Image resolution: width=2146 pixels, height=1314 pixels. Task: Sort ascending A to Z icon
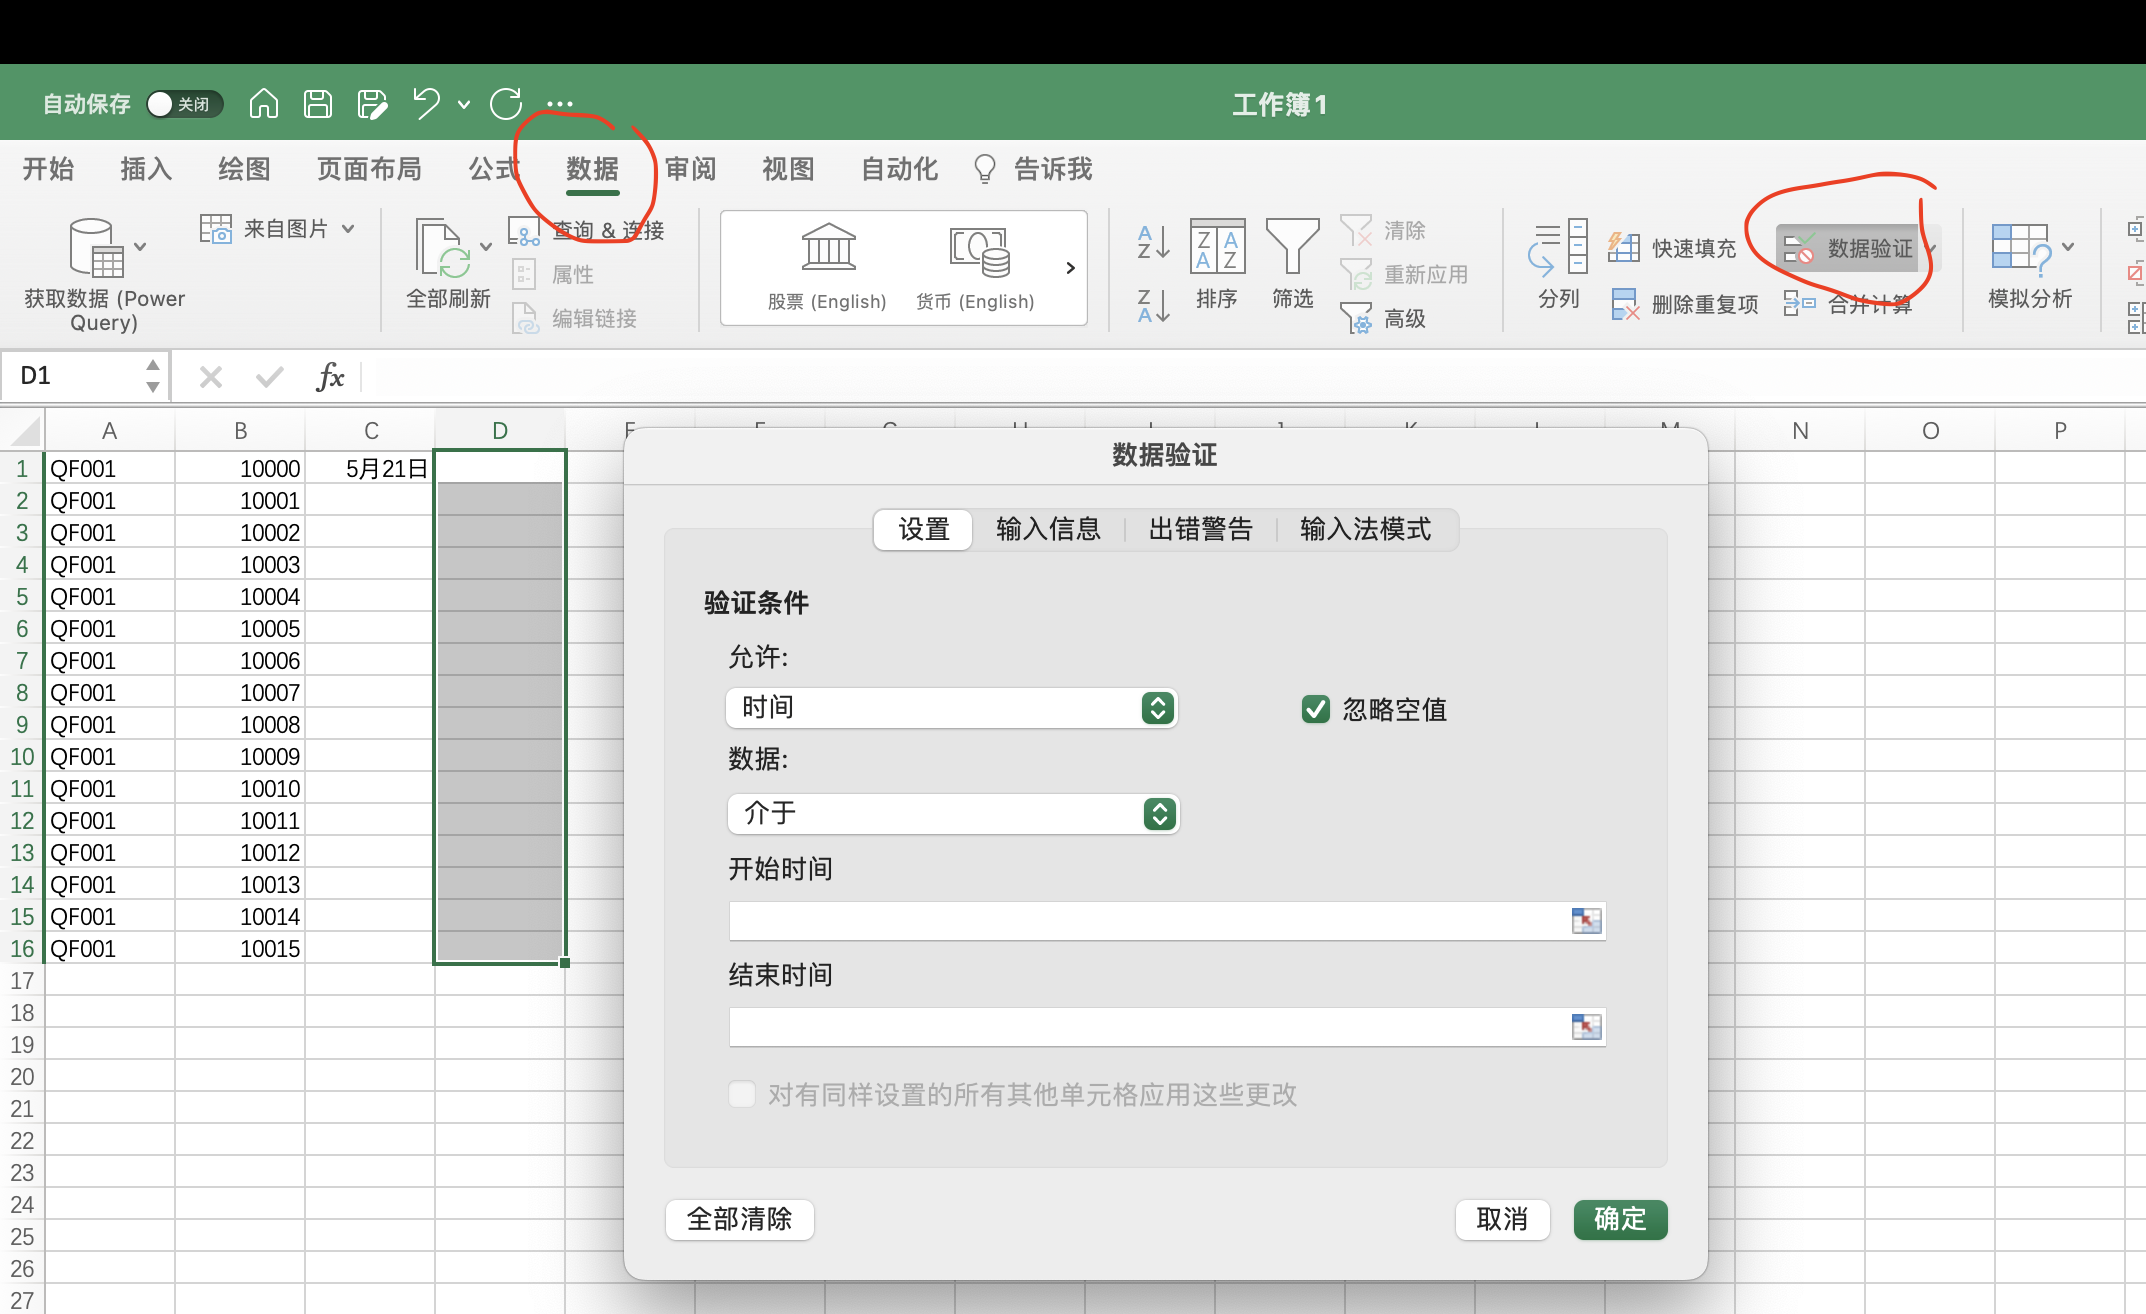click(1153, 241)
